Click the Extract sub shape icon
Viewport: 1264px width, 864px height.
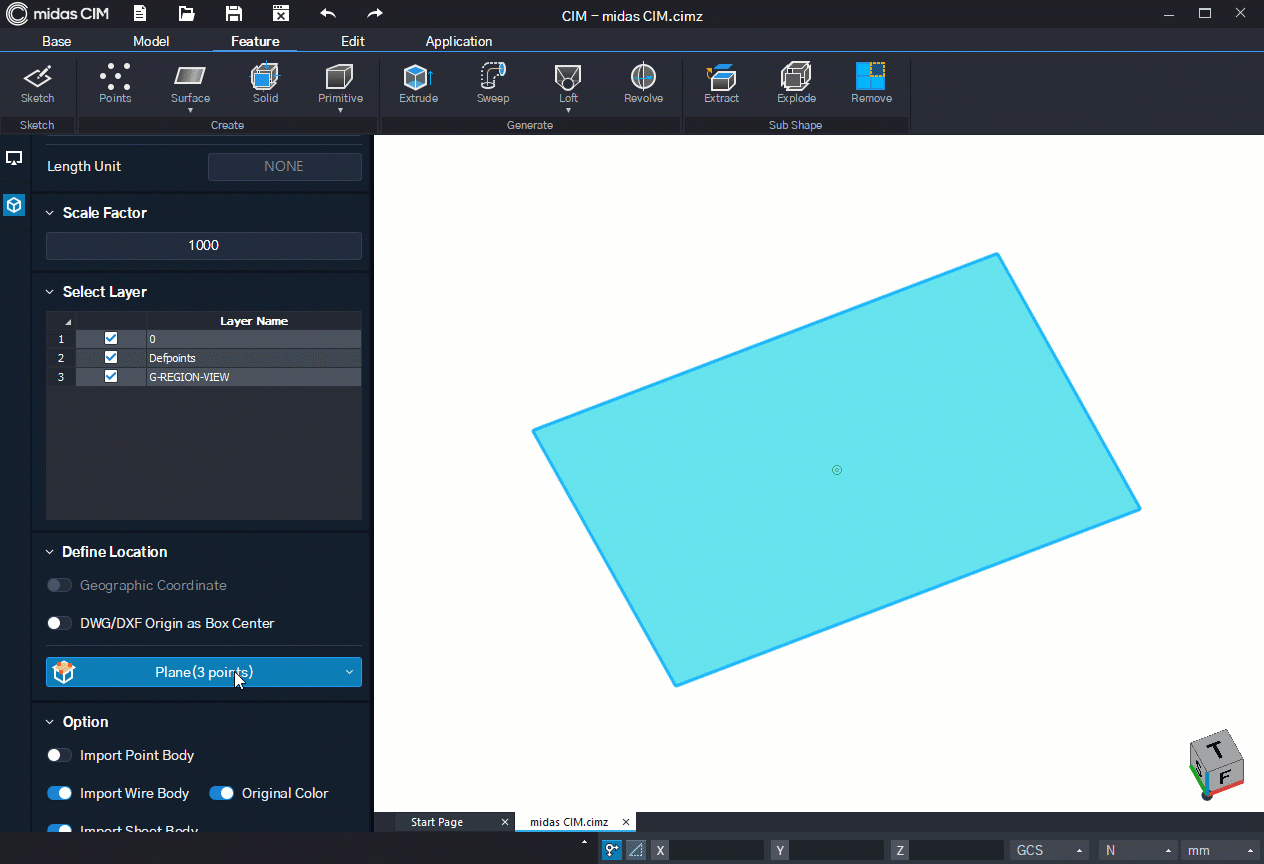click(x=721, y=84)
